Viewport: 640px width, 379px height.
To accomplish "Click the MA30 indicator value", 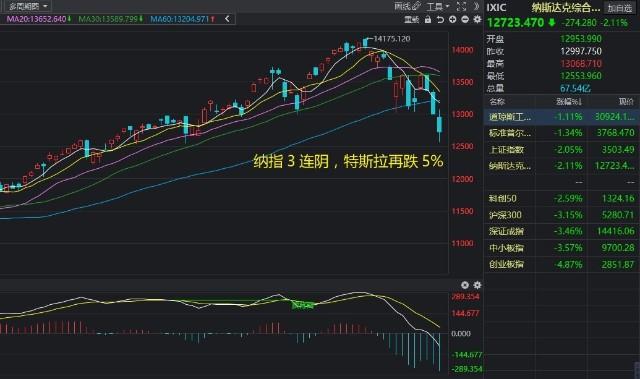I will pyautogui.click(x=111, y=19).
